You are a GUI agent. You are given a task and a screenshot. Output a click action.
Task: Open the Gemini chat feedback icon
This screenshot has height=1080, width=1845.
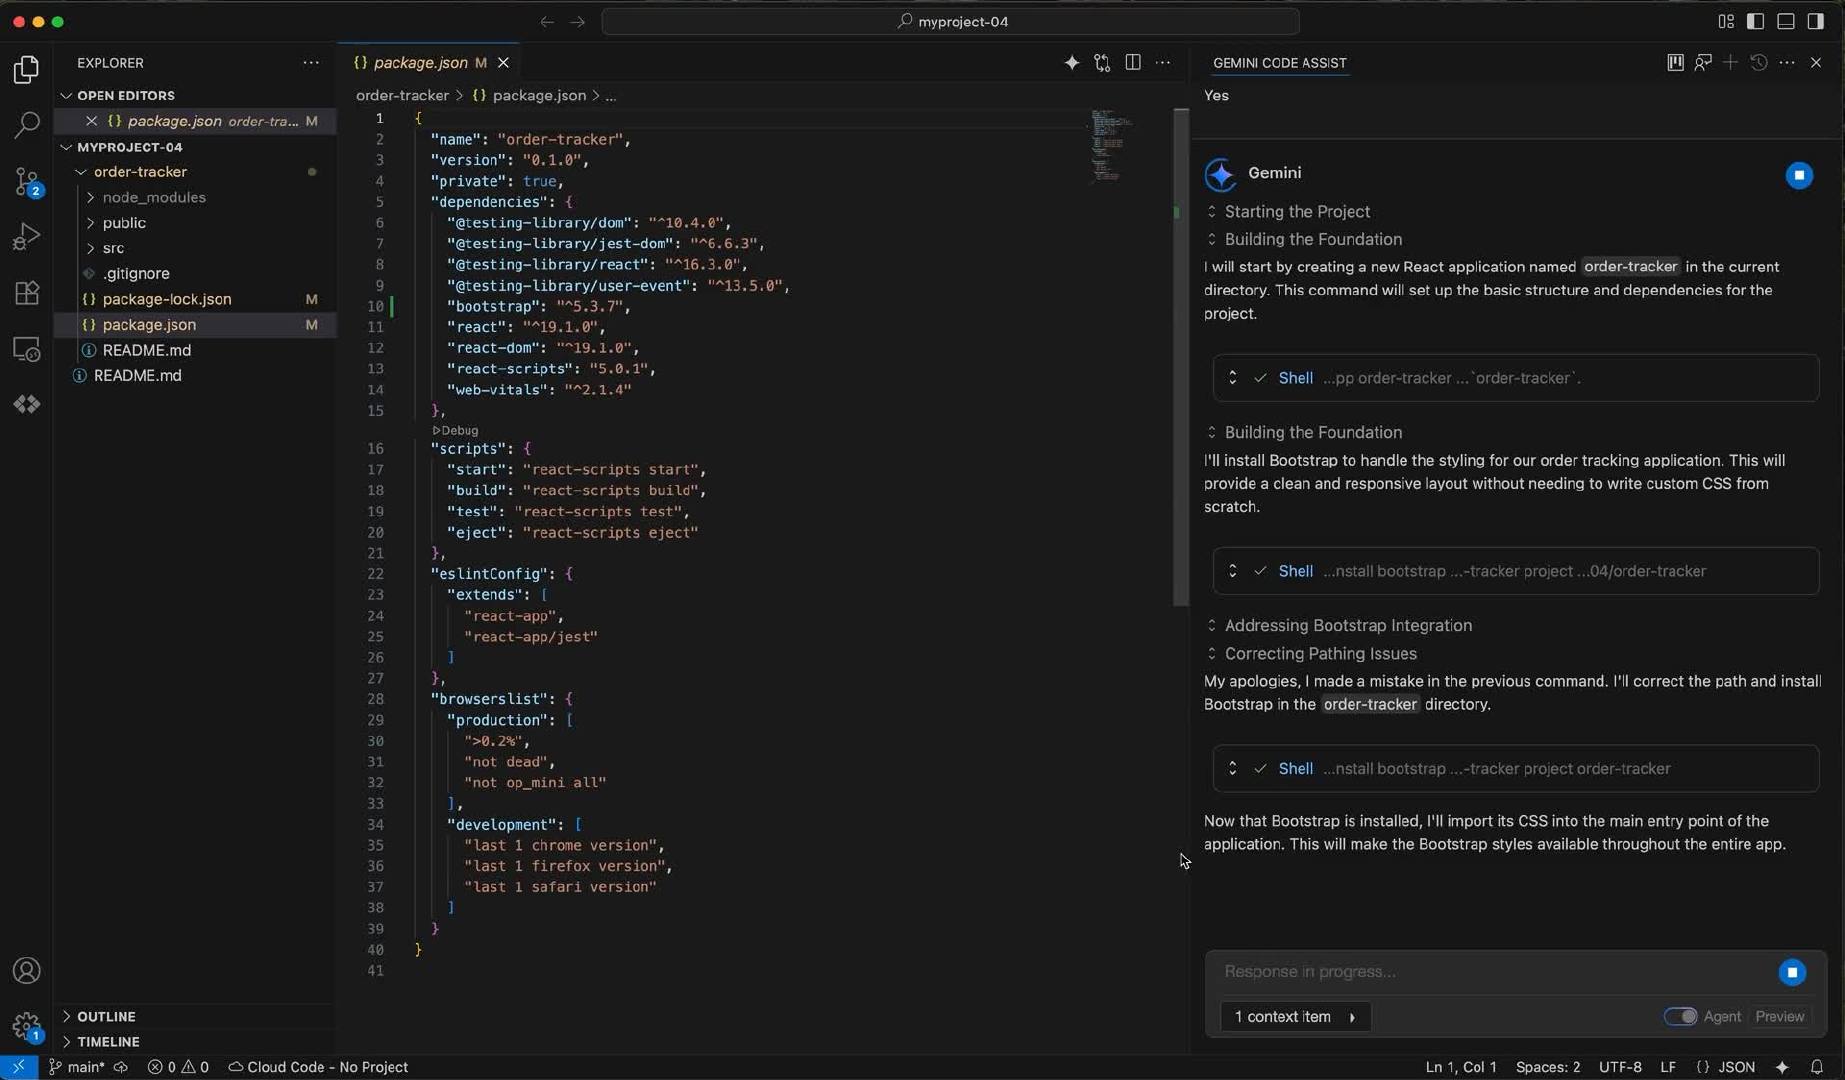point(1703,63)
